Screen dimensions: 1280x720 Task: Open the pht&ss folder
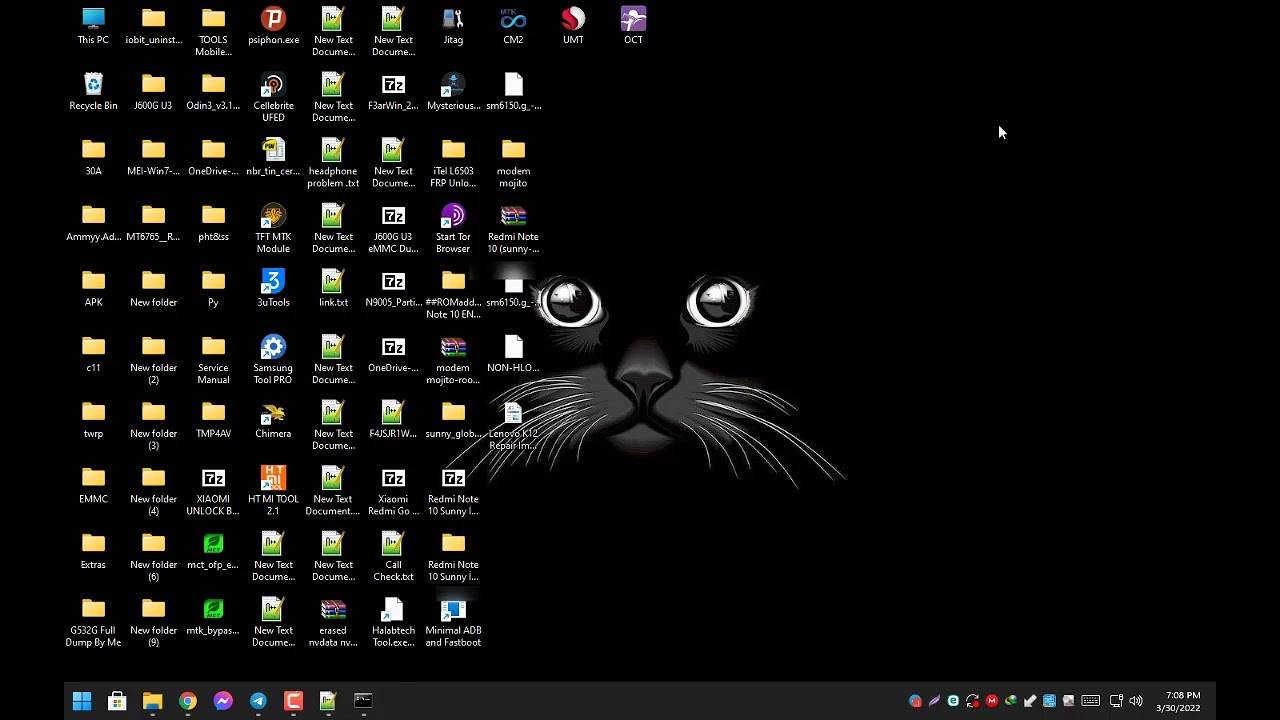[213, 223]
